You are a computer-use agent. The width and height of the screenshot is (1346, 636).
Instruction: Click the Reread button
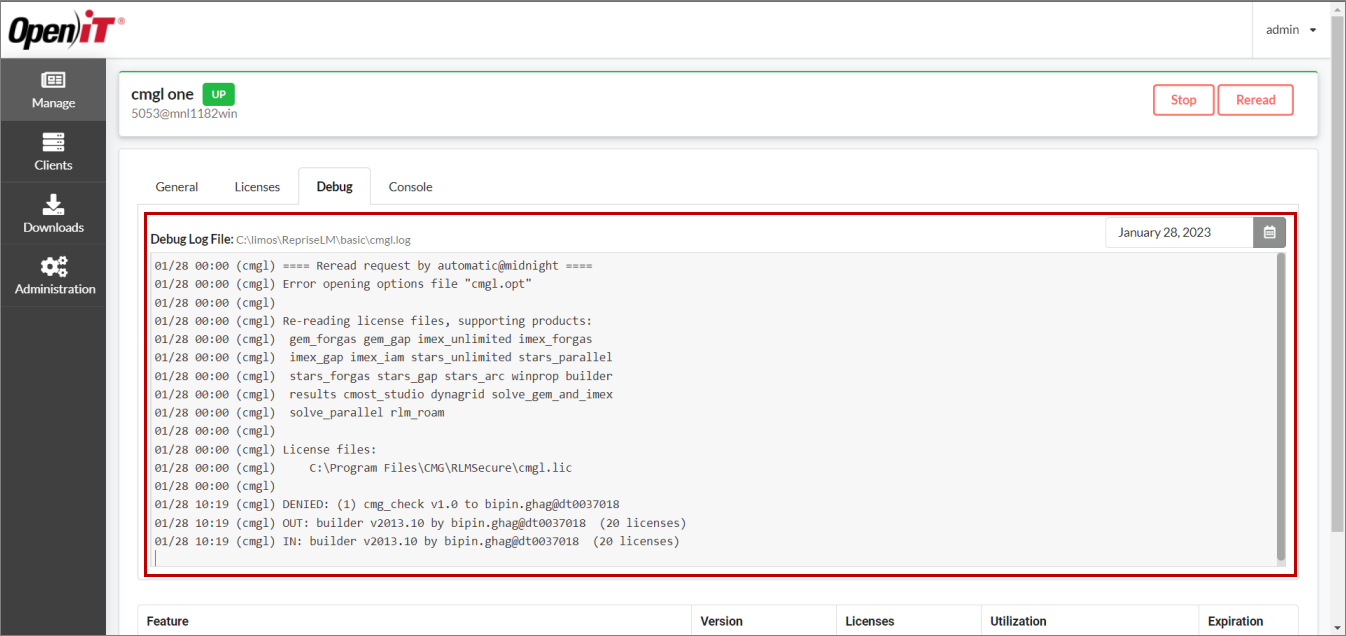tap(1255, 100)
